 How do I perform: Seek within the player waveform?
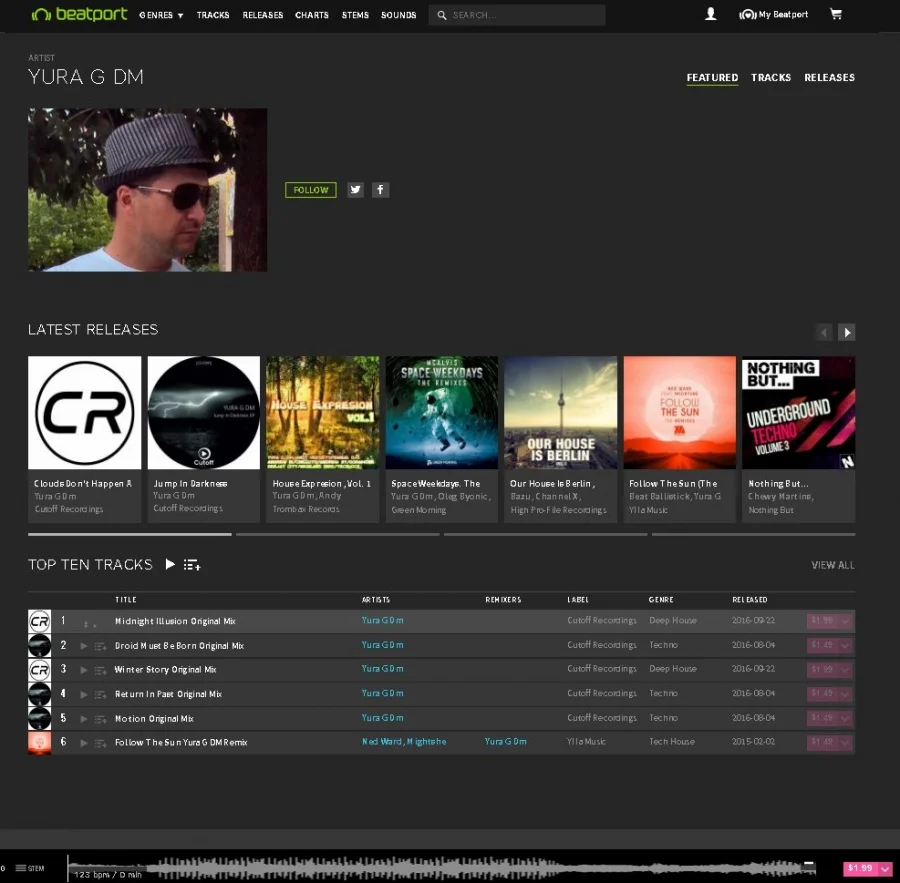(x=450, y=868)
